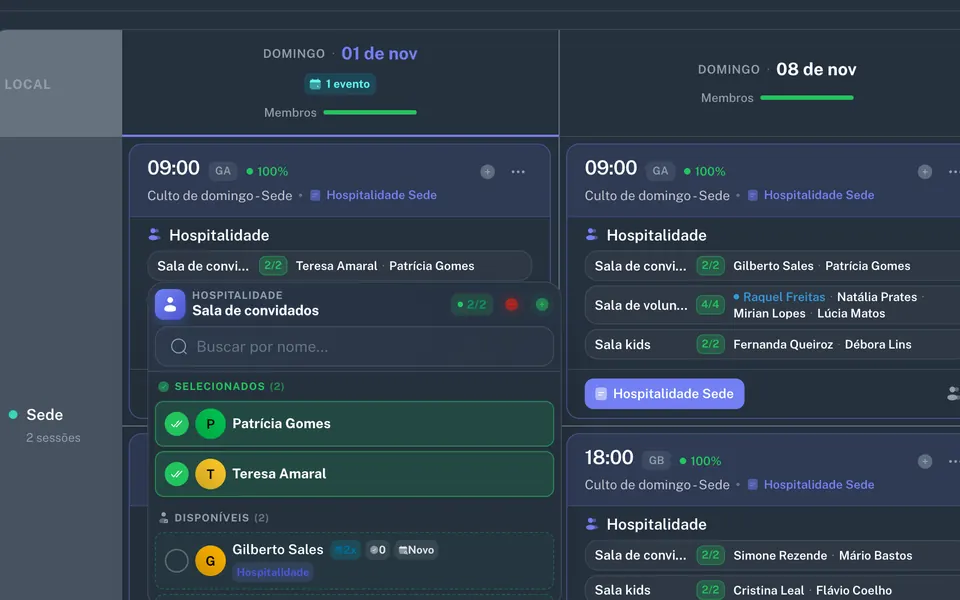The width and height of the screenshot is (960, 600).
Task: Click Mirian Lopes name
Action: 769,313
